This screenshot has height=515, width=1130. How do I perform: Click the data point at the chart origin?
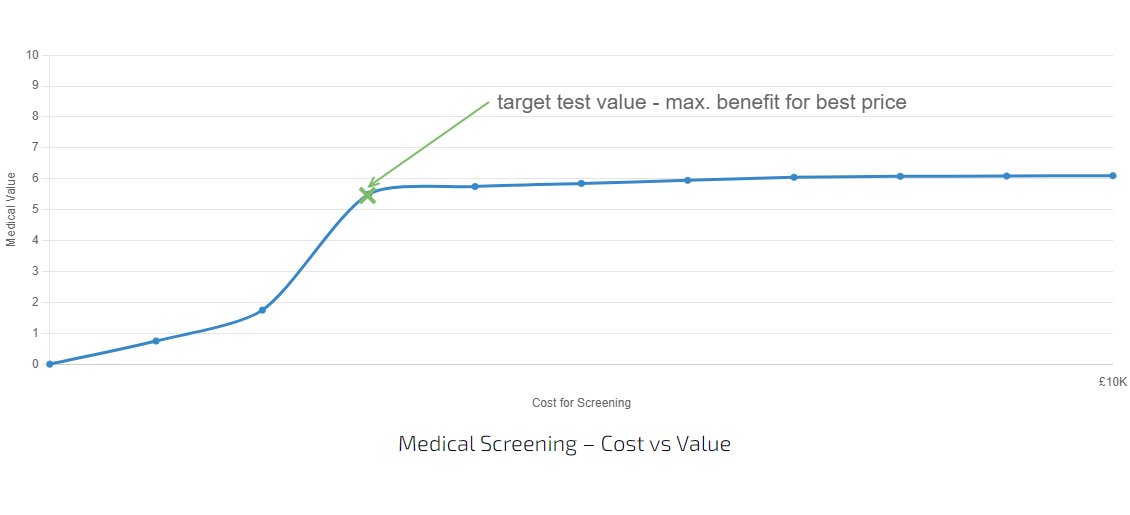[x=49, y=364]
